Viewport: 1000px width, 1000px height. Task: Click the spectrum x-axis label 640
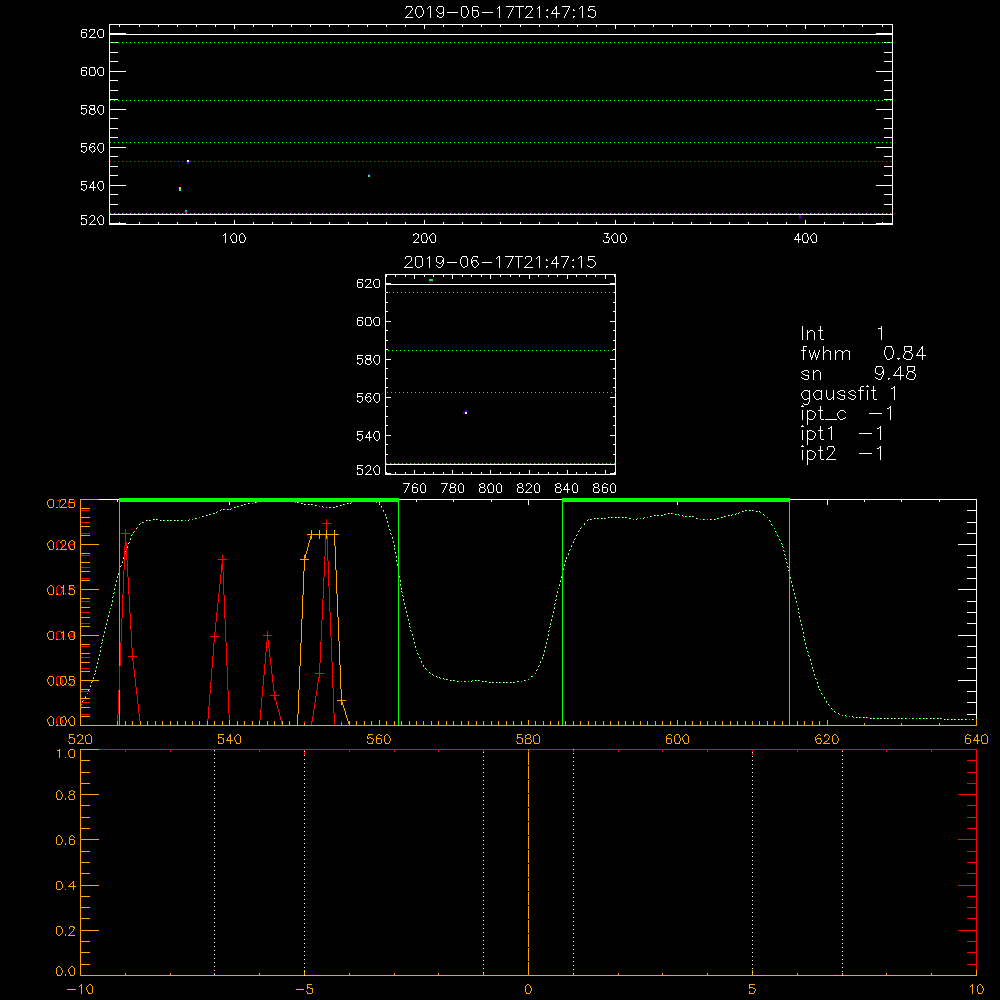(976, 739)
